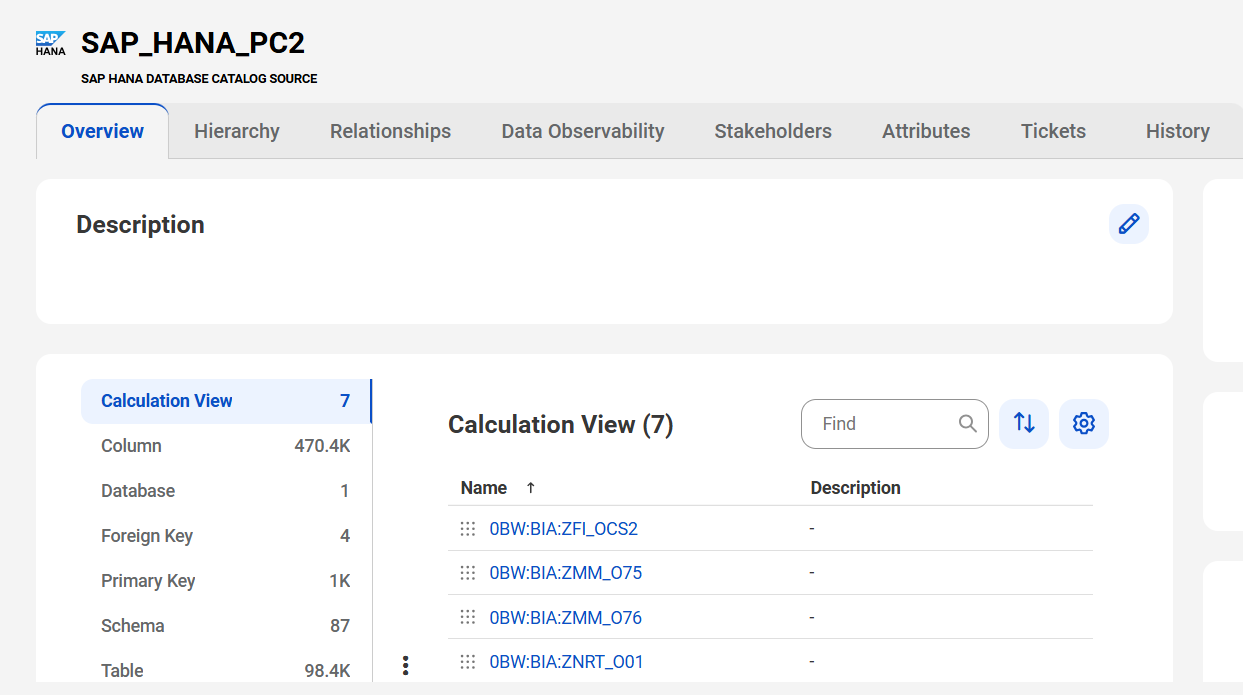
Task: Open the 0BW:BIA:ZNRT_O01 link
Action: coord(567,661)
